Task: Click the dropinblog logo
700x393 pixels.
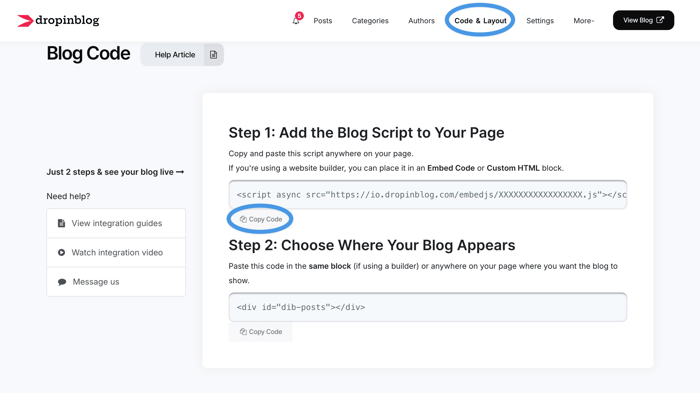Action: pyautogui.click(x=58, y=21)
